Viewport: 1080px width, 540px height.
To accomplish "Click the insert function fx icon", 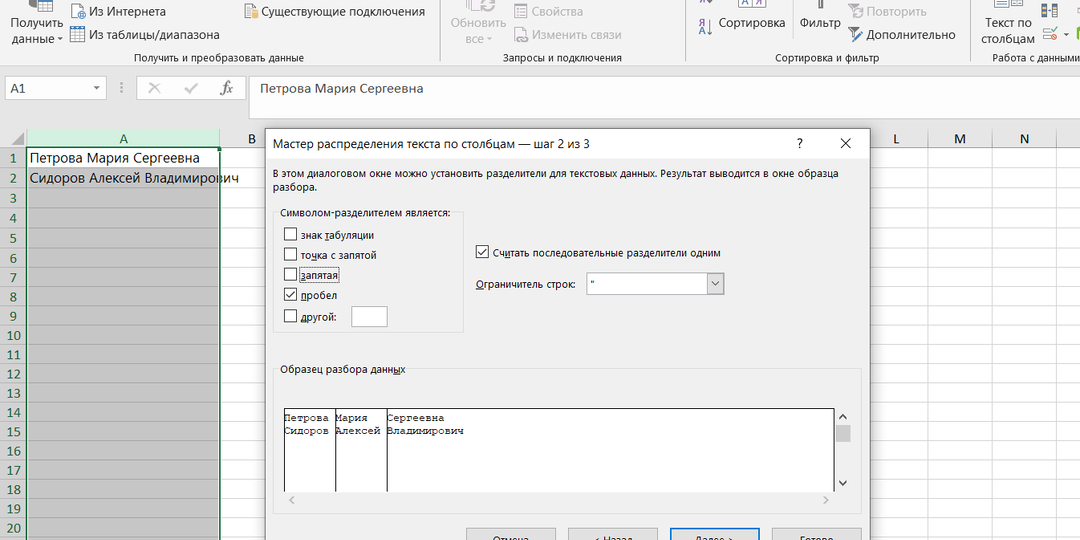I will point(227,88).
